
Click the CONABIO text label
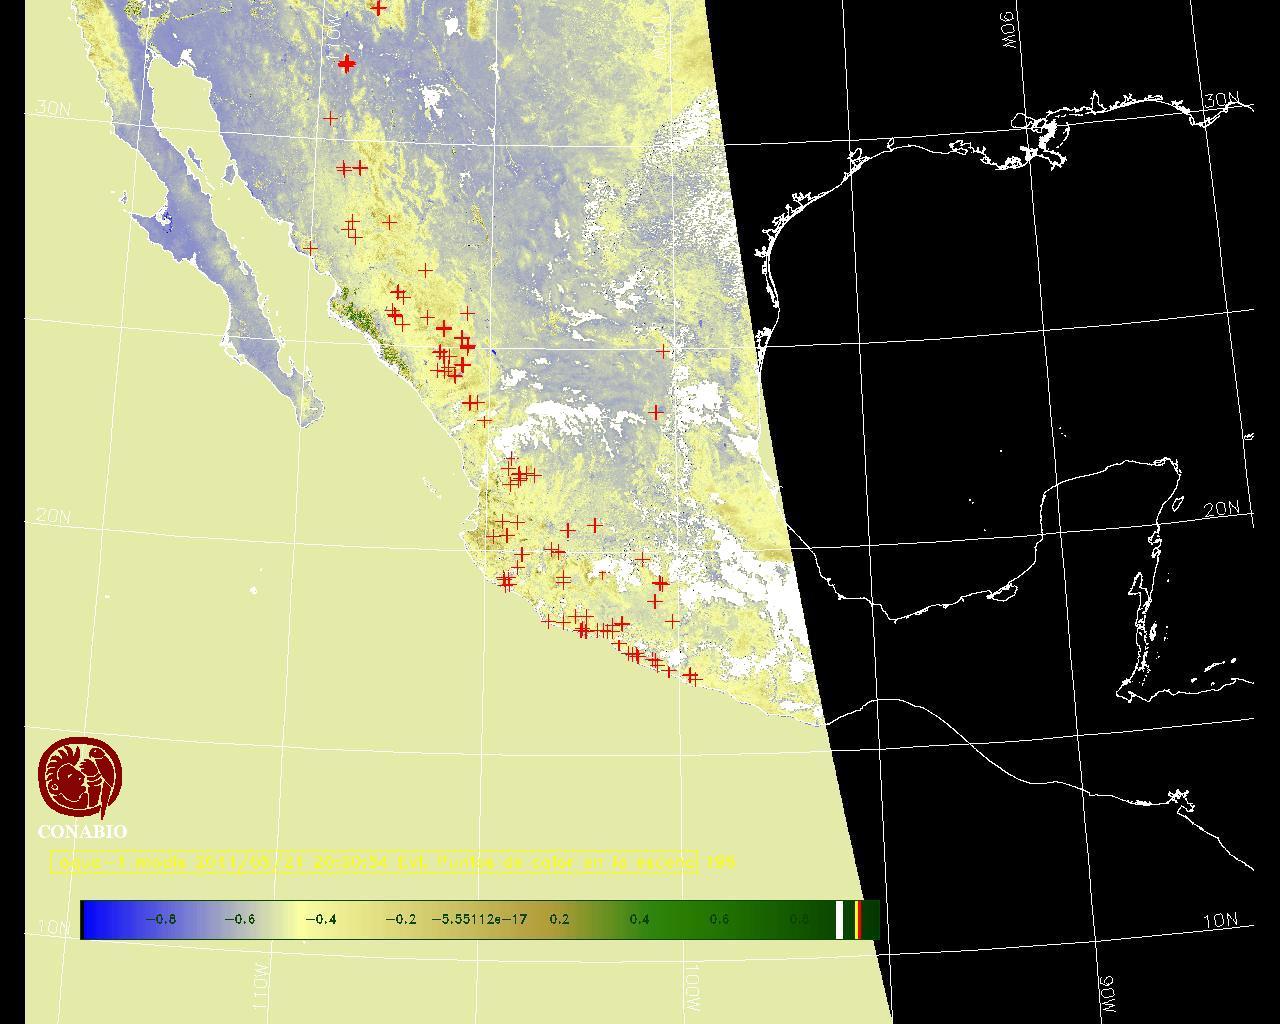82,832
